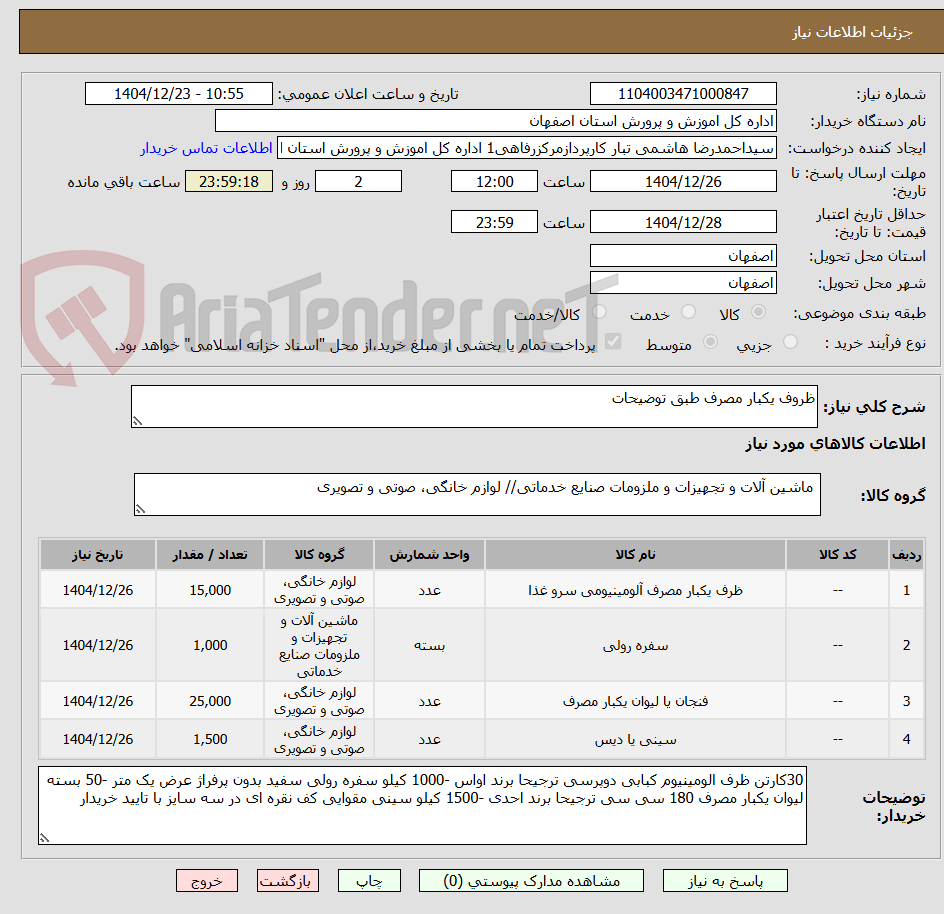The height and width of the screenshot is (914, 944).
Task: Click the deadline time 12:00 field
Action: [494, 181]
